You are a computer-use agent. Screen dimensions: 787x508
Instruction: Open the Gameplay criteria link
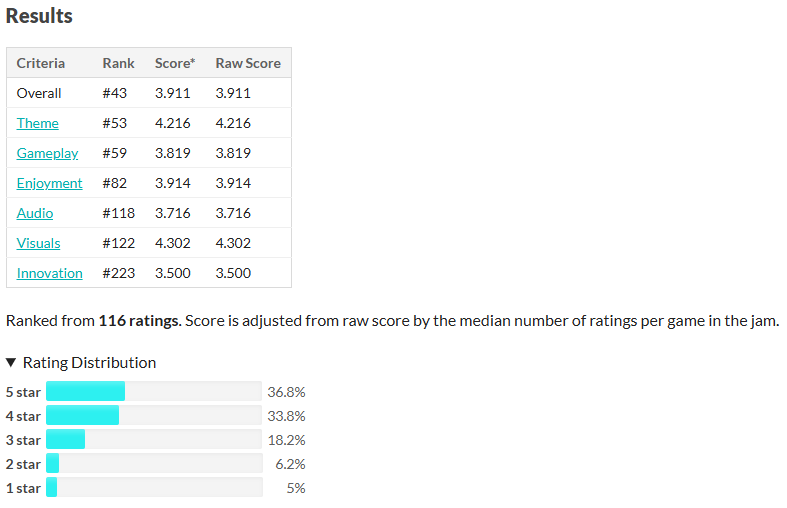click(47, 153)
